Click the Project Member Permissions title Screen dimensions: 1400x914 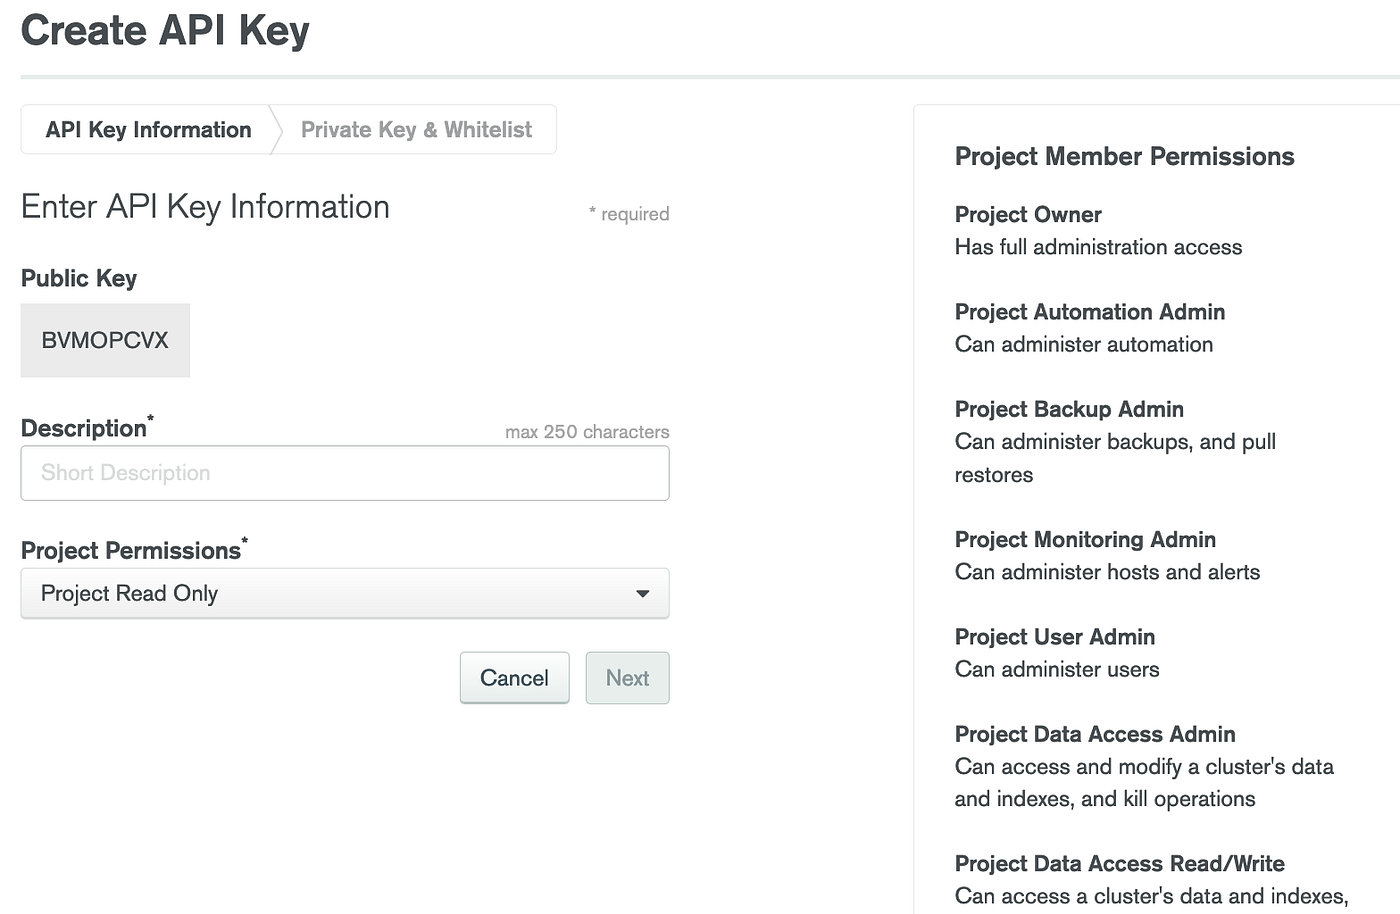1124,157
